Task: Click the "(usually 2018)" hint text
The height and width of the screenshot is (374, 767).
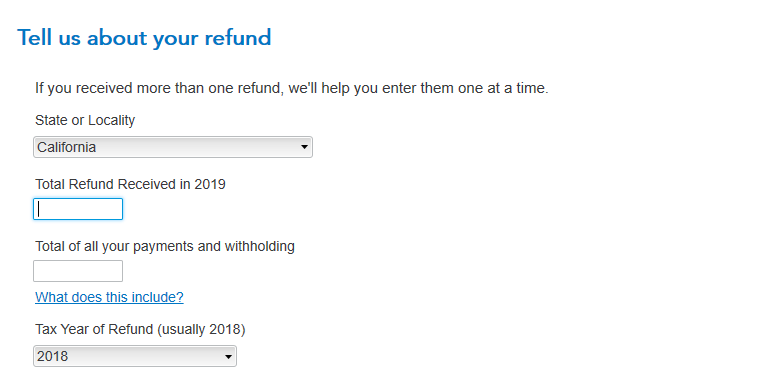Action: click(x=202, y=330)
